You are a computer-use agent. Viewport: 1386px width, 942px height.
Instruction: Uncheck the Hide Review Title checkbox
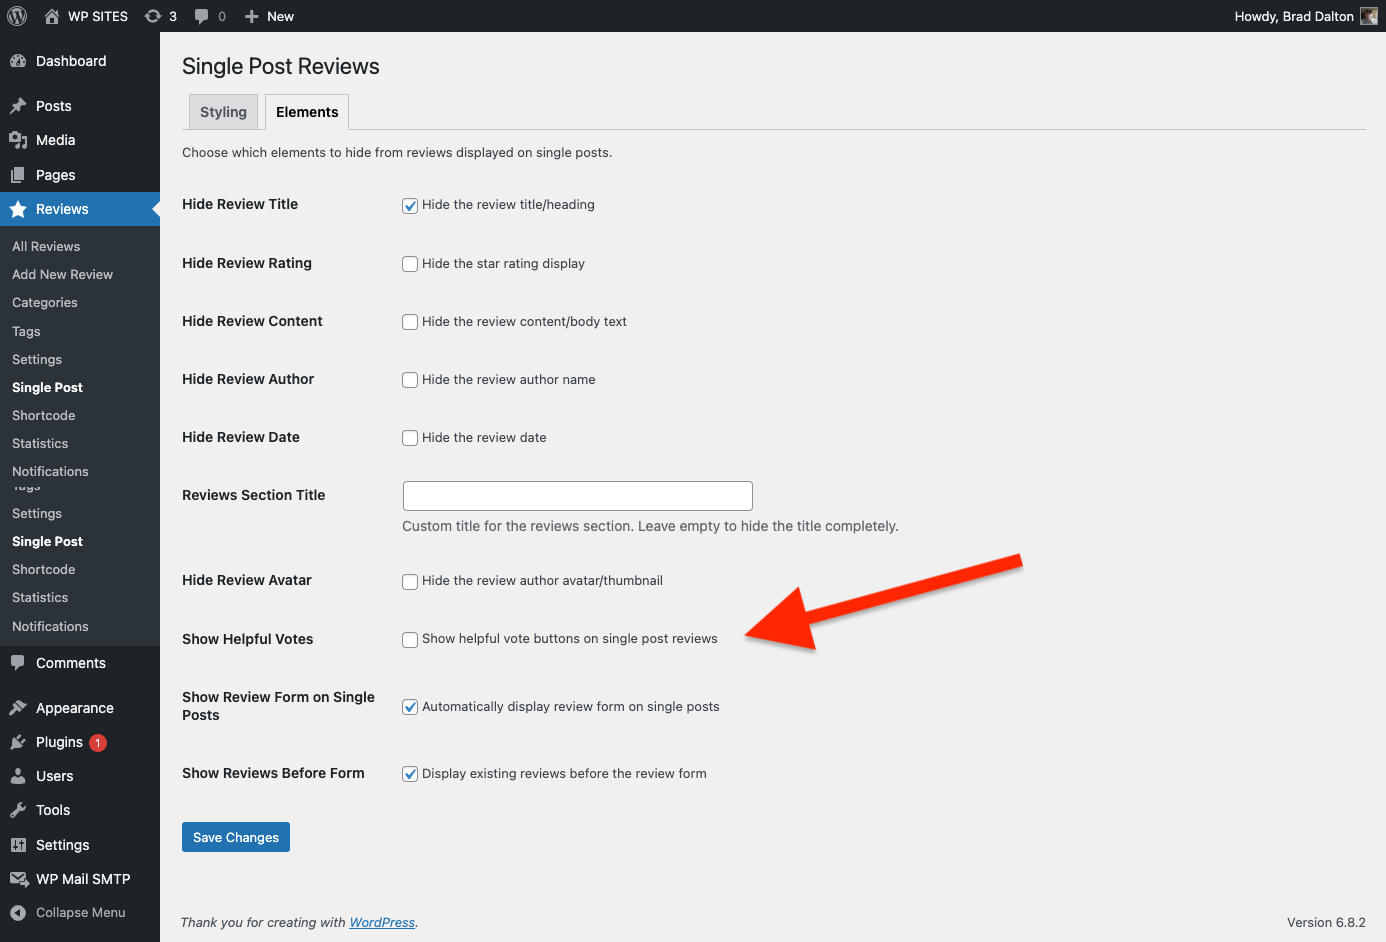point(410,206)
